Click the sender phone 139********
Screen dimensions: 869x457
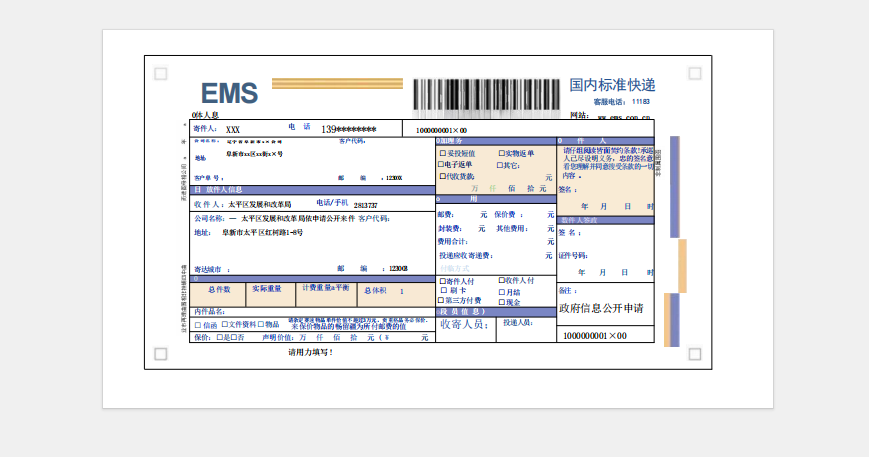click(349, 130)
